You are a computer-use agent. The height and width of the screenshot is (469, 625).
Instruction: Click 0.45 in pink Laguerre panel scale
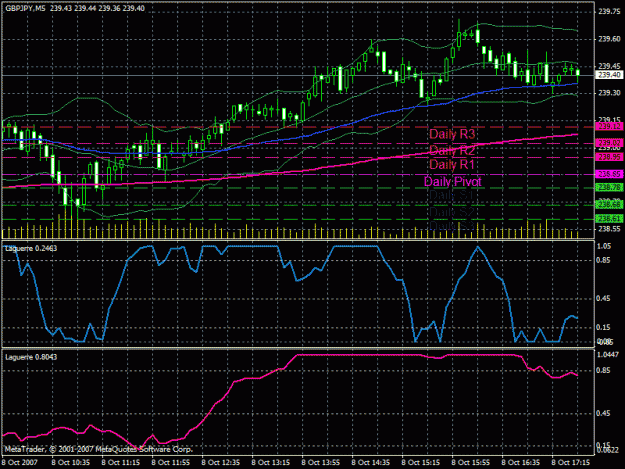pos(604,414)
